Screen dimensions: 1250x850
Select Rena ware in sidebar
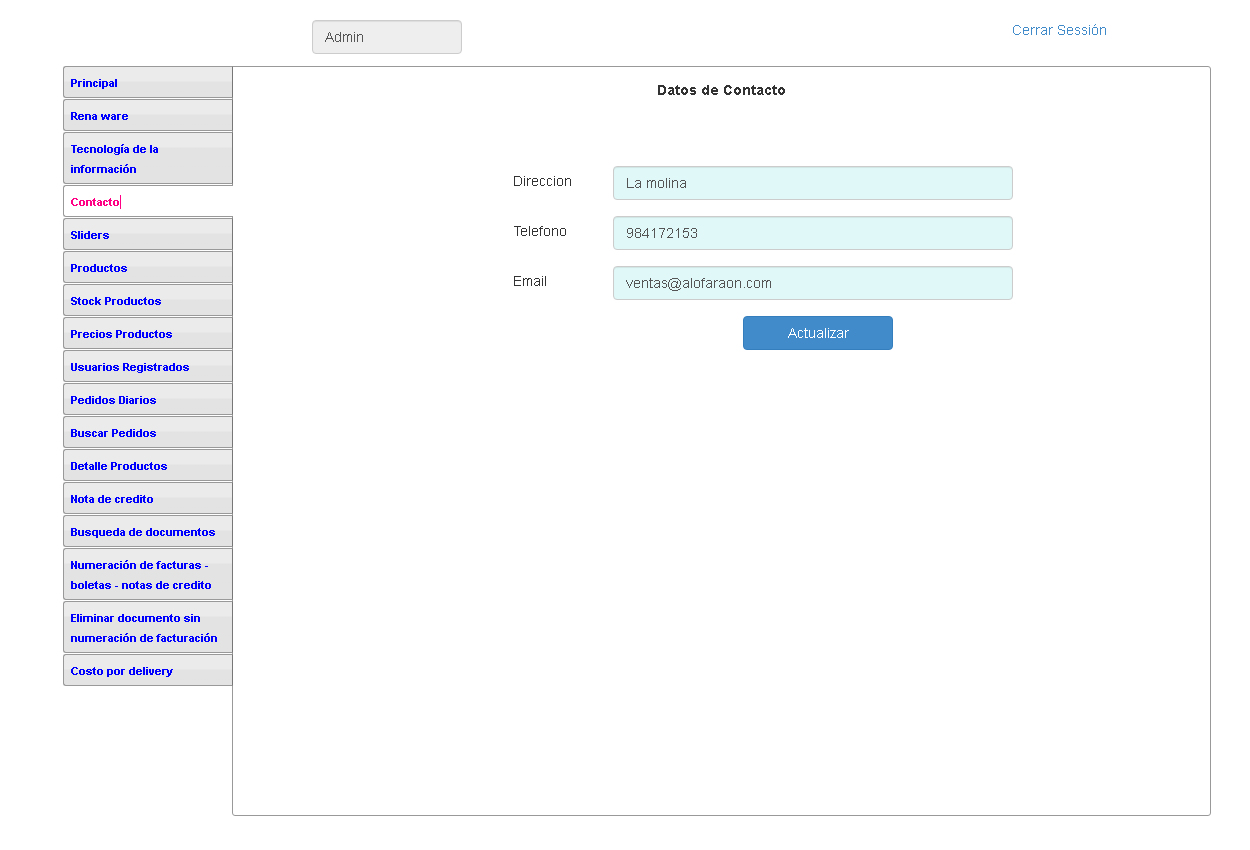(x=99, y=116)
